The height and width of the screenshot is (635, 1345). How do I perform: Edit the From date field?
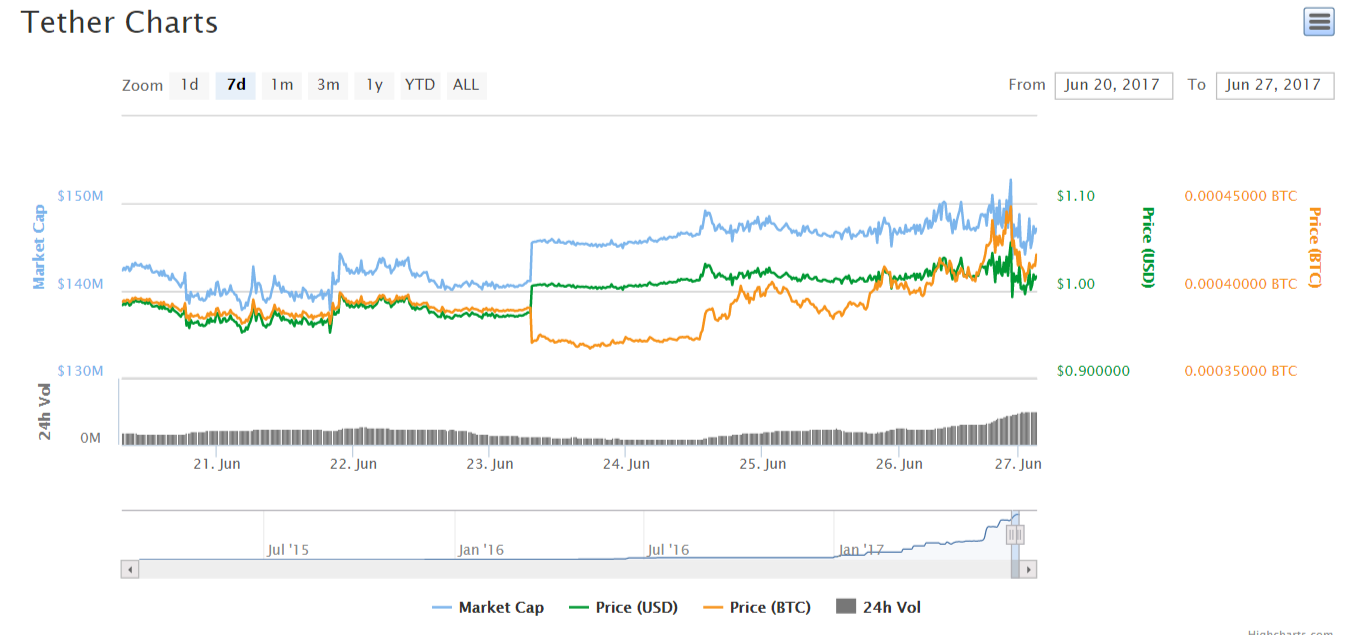pos(1112,85)
